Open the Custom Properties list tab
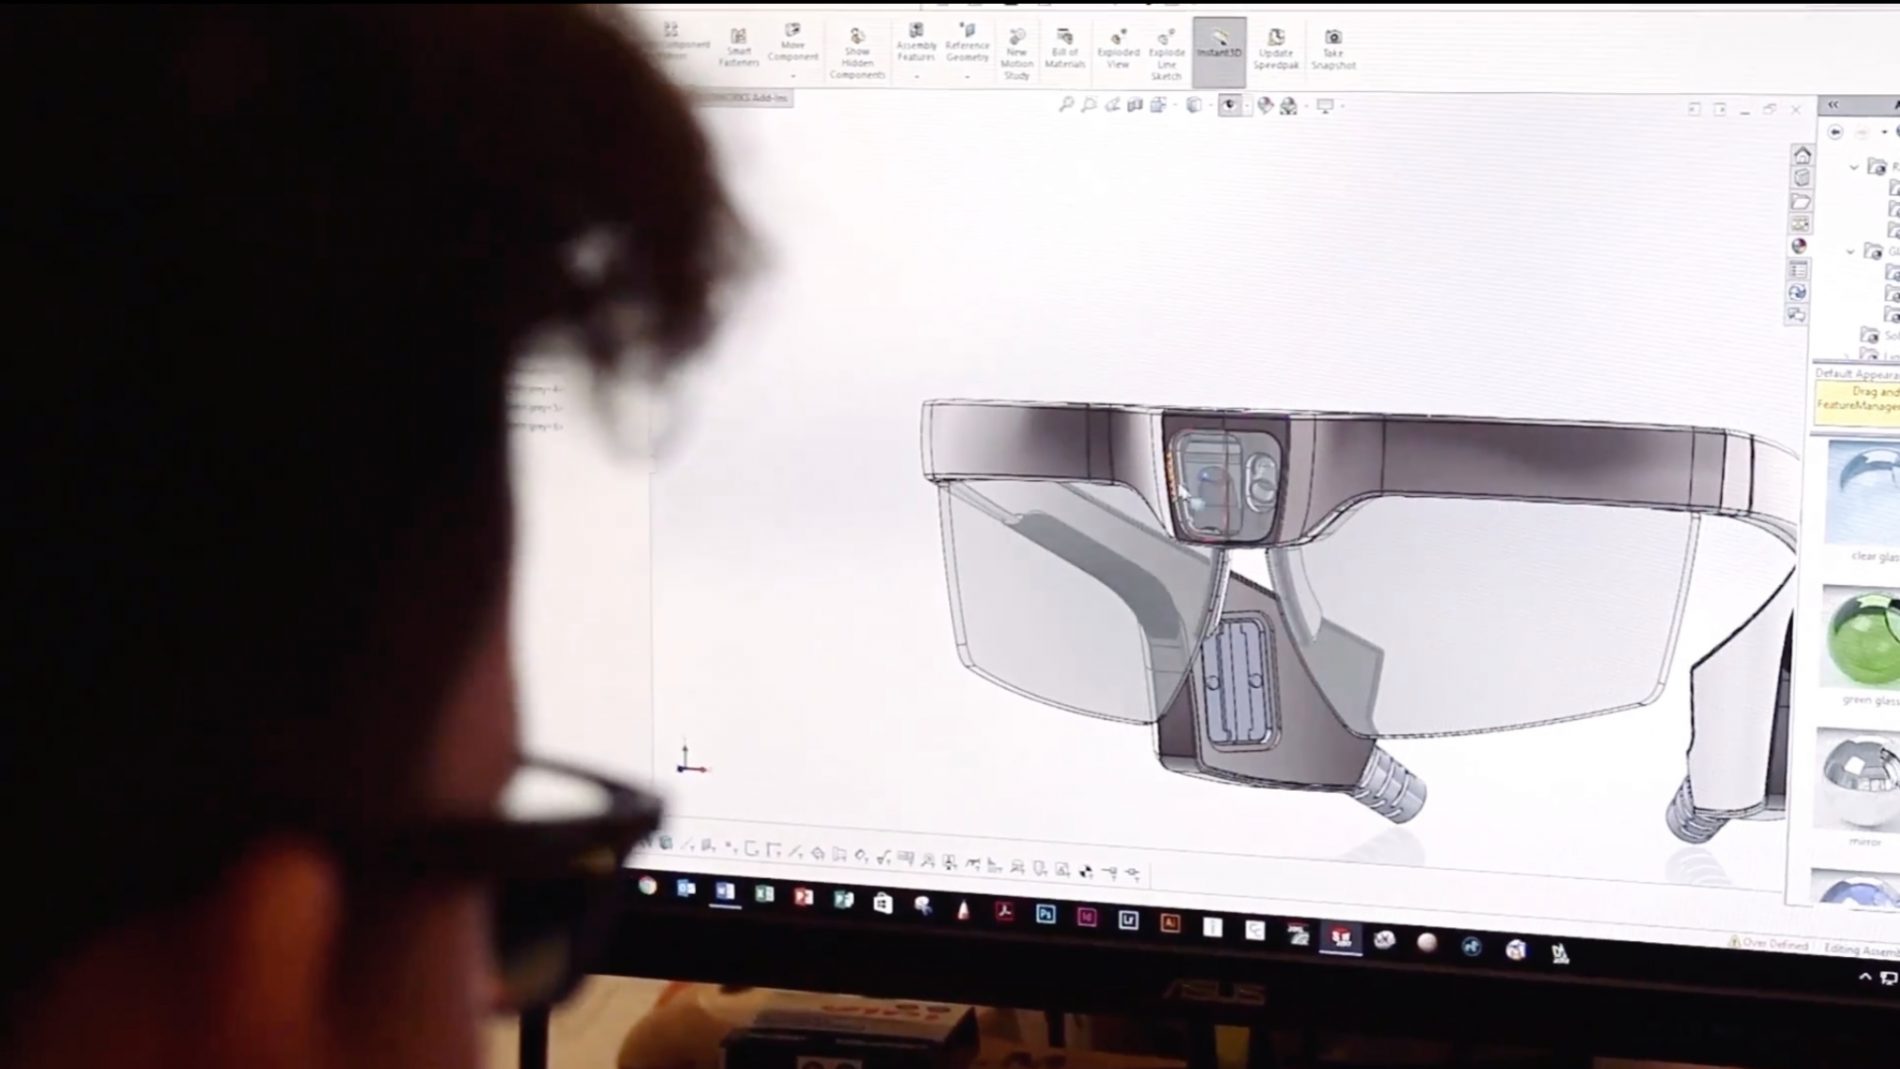 tap(1798, 270)
